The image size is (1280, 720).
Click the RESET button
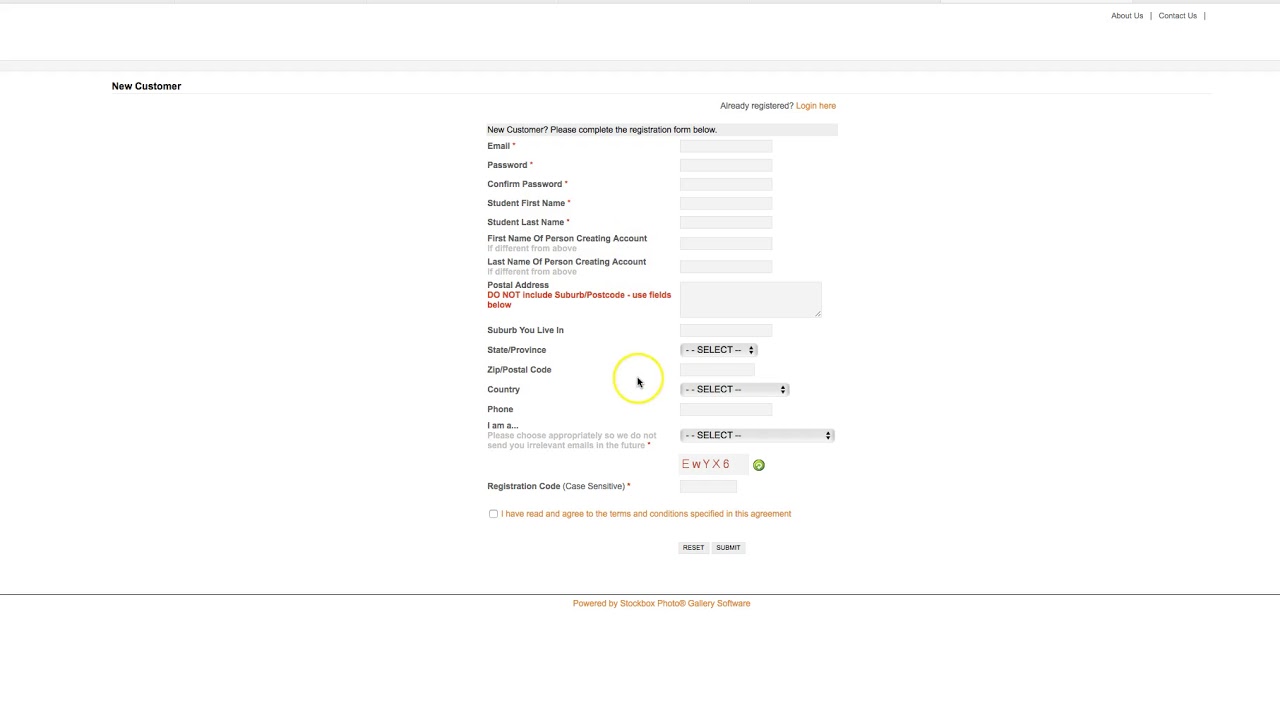(693, 548)
